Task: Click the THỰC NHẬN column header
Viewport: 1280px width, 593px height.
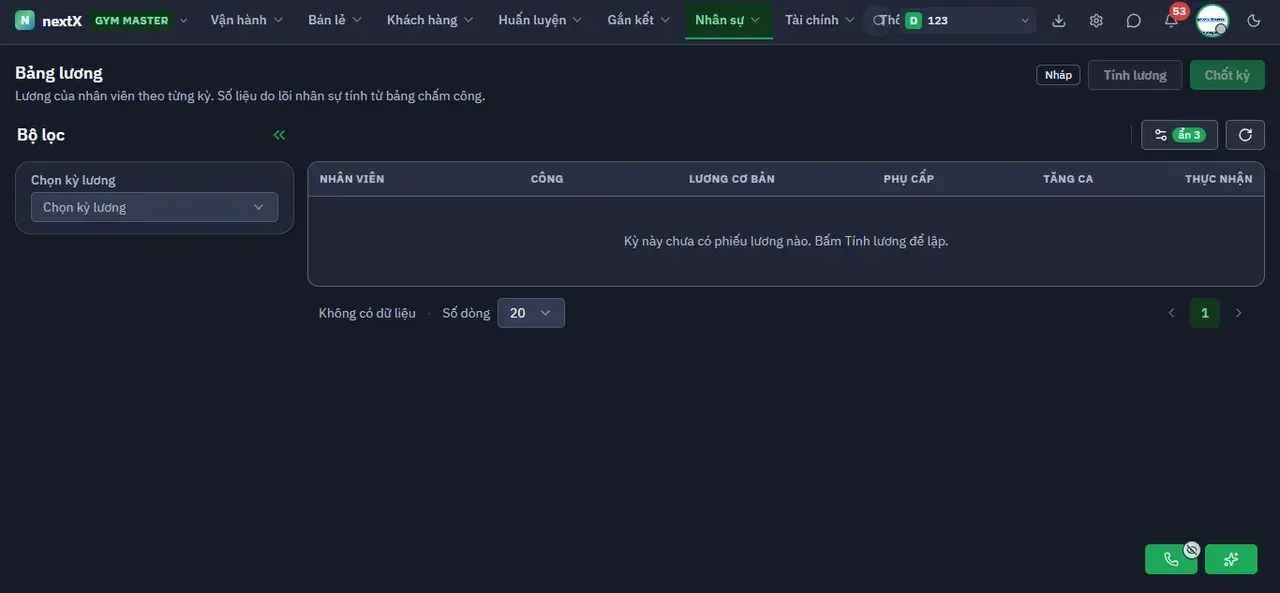Action: coord(1219,179)
